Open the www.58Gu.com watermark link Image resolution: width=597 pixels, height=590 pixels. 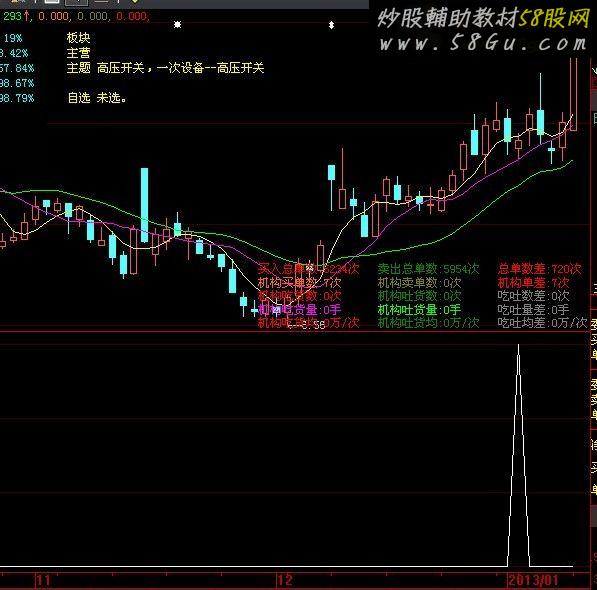[483, 43]
